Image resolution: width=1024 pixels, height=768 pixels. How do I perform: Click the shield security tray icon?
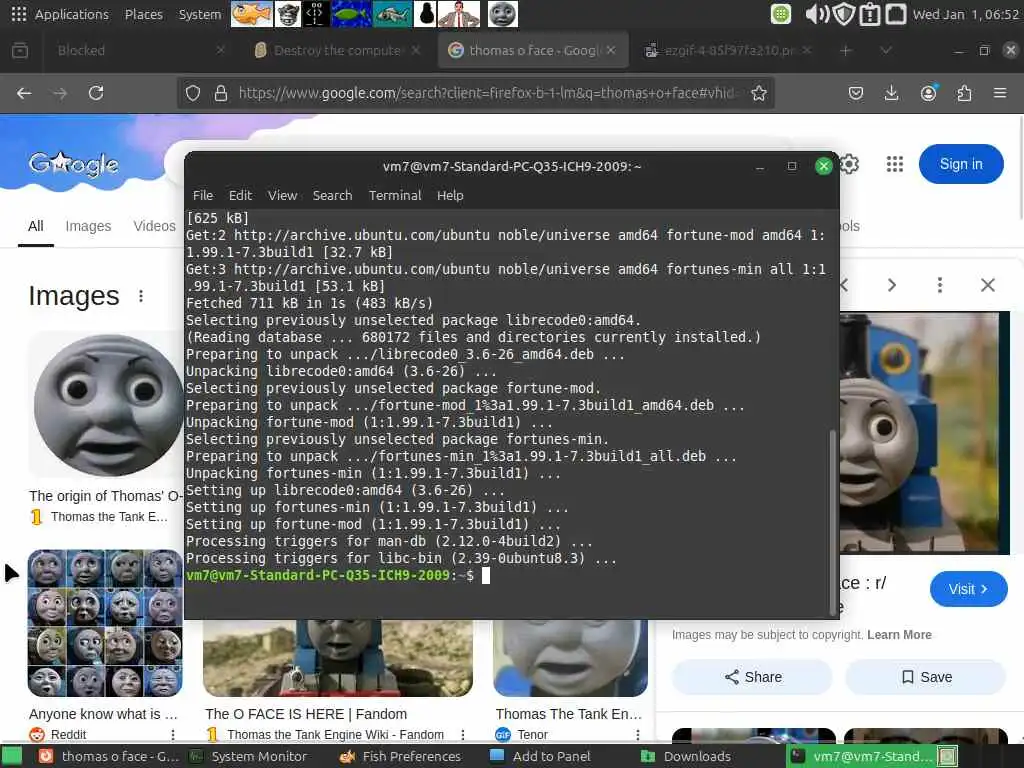tap(844, 14)
